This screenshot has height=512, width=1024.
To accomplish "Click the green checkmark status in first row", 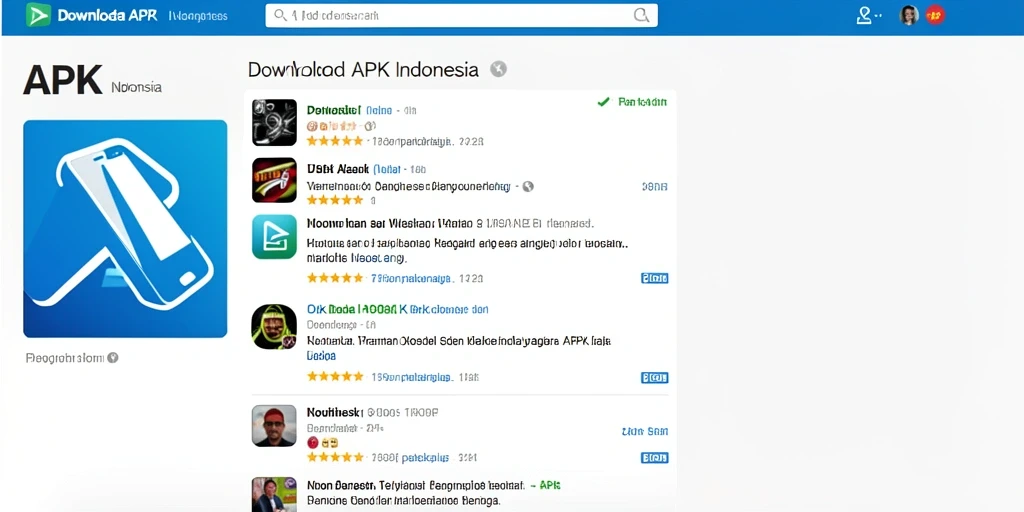I will pyautogui.click(x=603, y=102).
